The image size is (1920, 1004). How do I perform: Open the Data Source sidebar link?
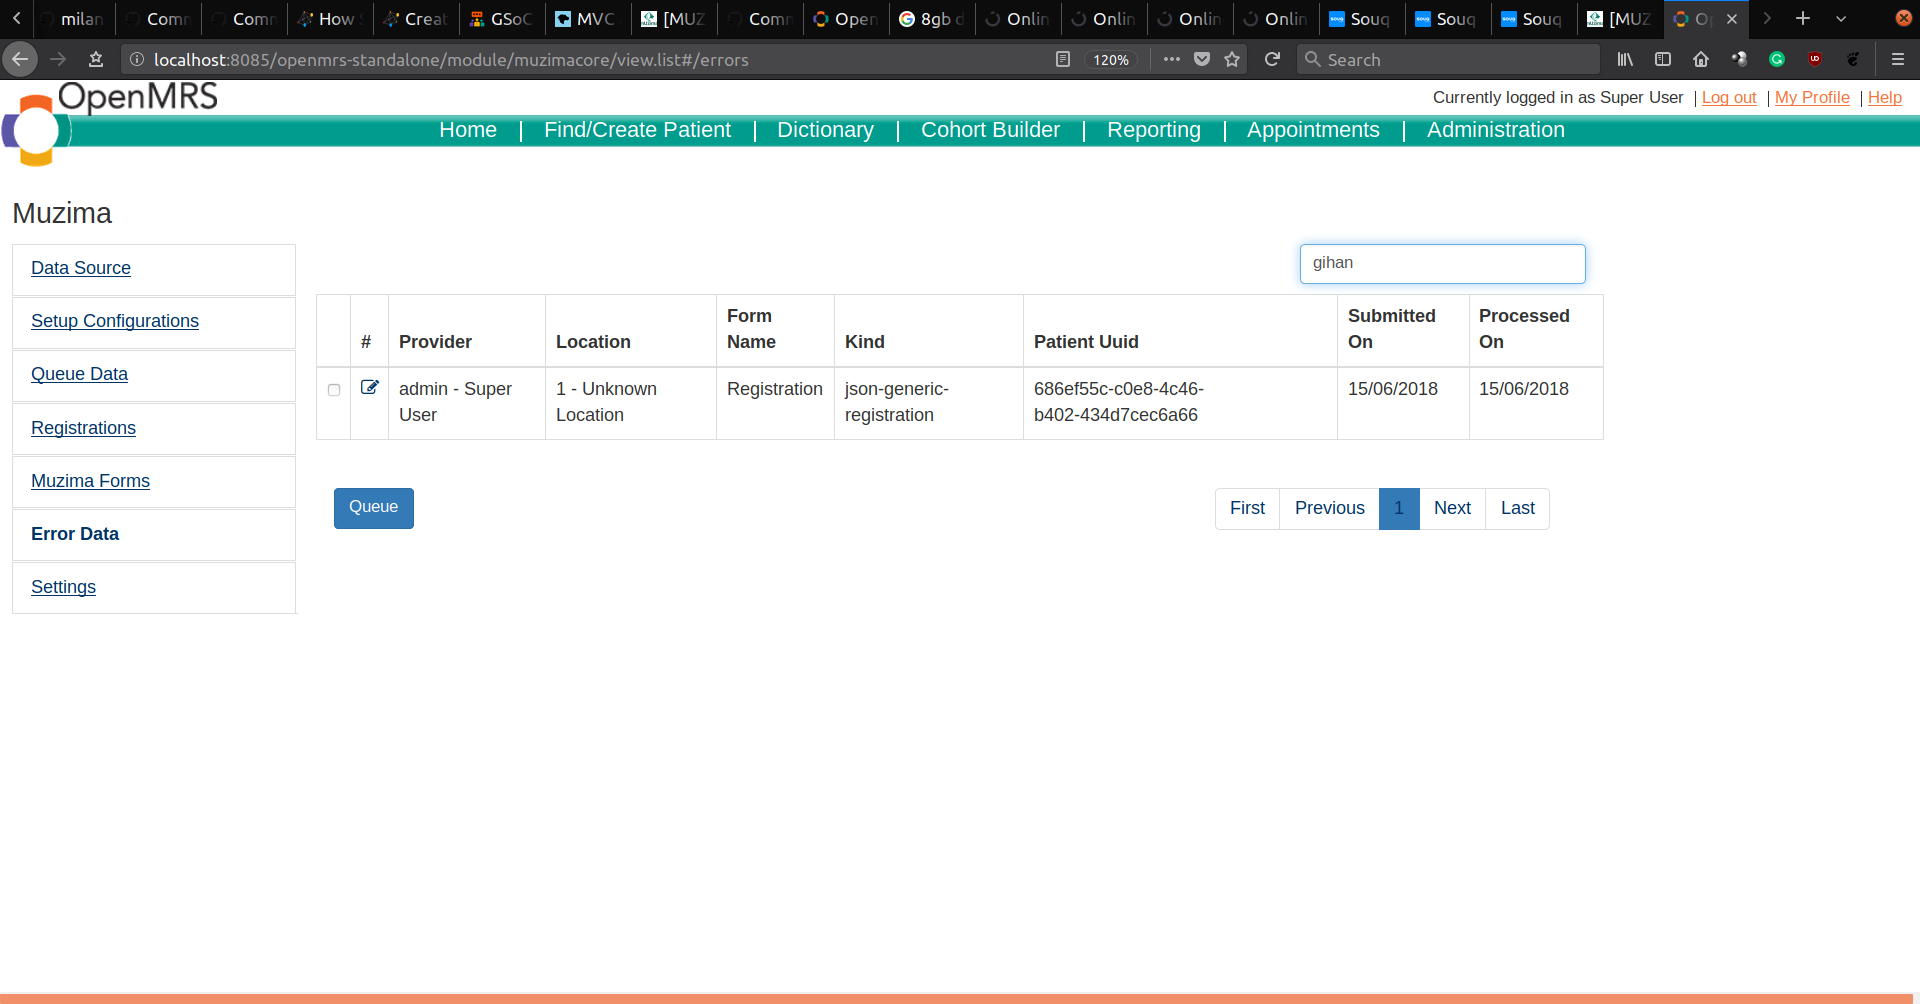tap(81, 268)
